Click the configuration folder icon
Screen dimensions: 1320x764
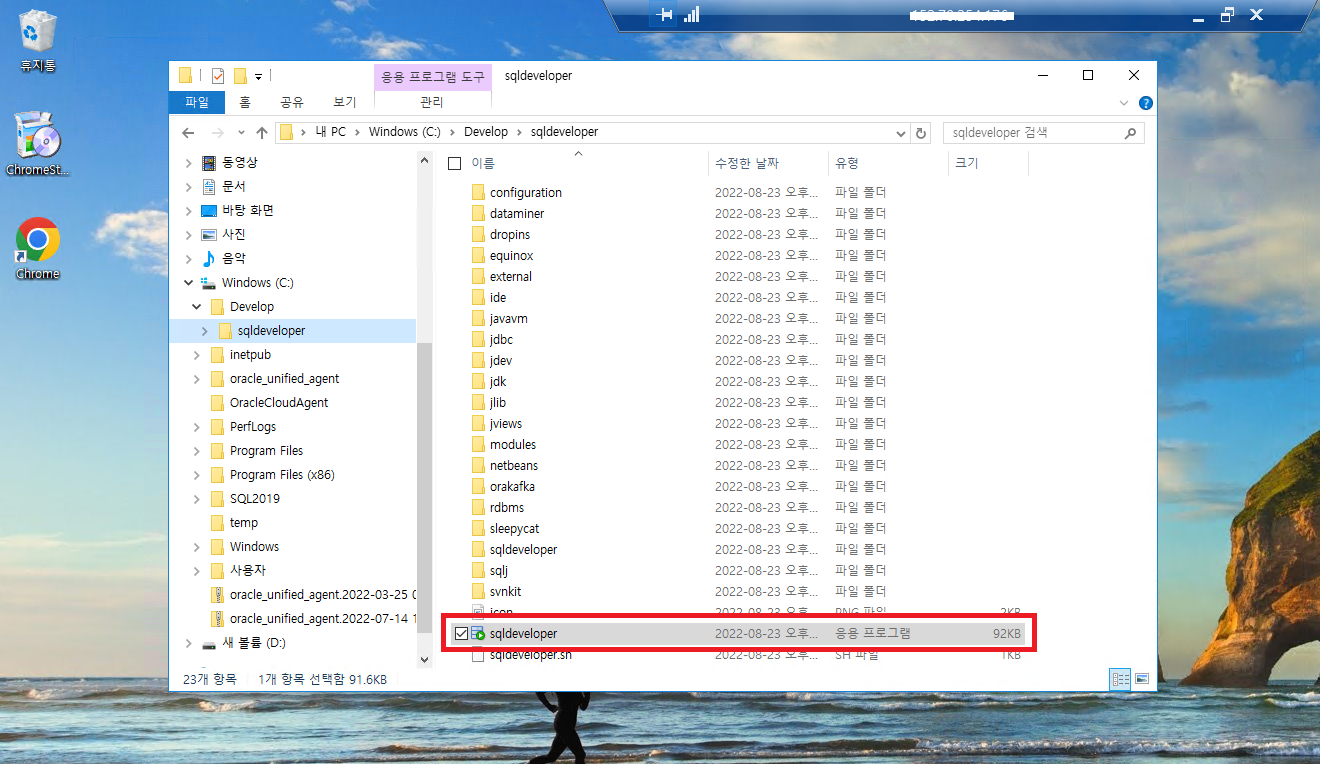(x=478, y=192)
